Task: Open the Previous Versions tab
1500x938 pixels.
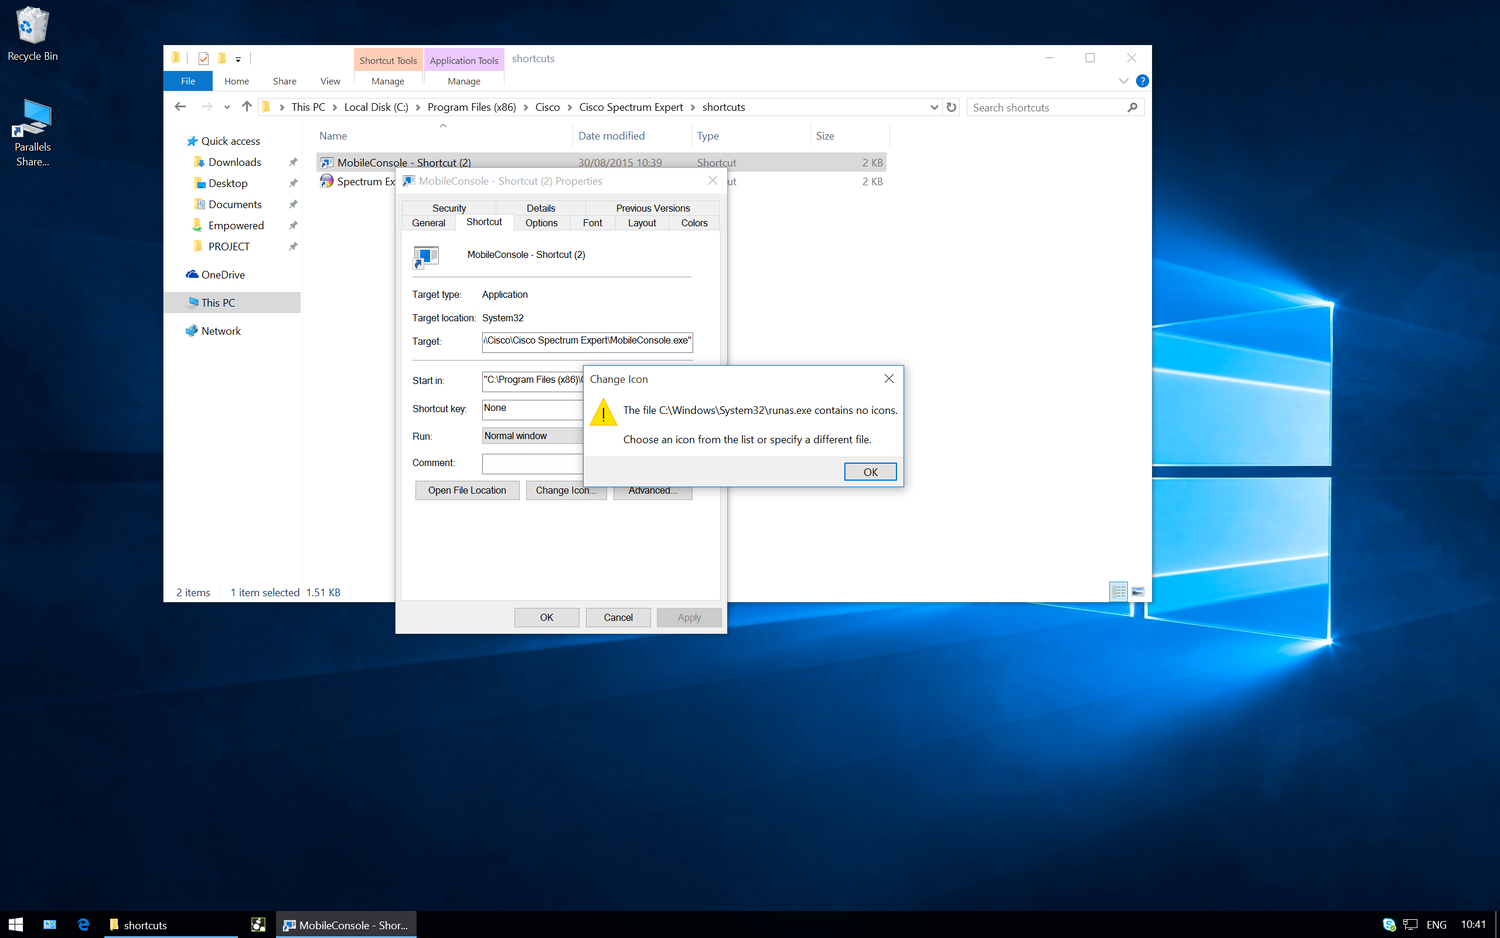Action: (x=653, y=208)
